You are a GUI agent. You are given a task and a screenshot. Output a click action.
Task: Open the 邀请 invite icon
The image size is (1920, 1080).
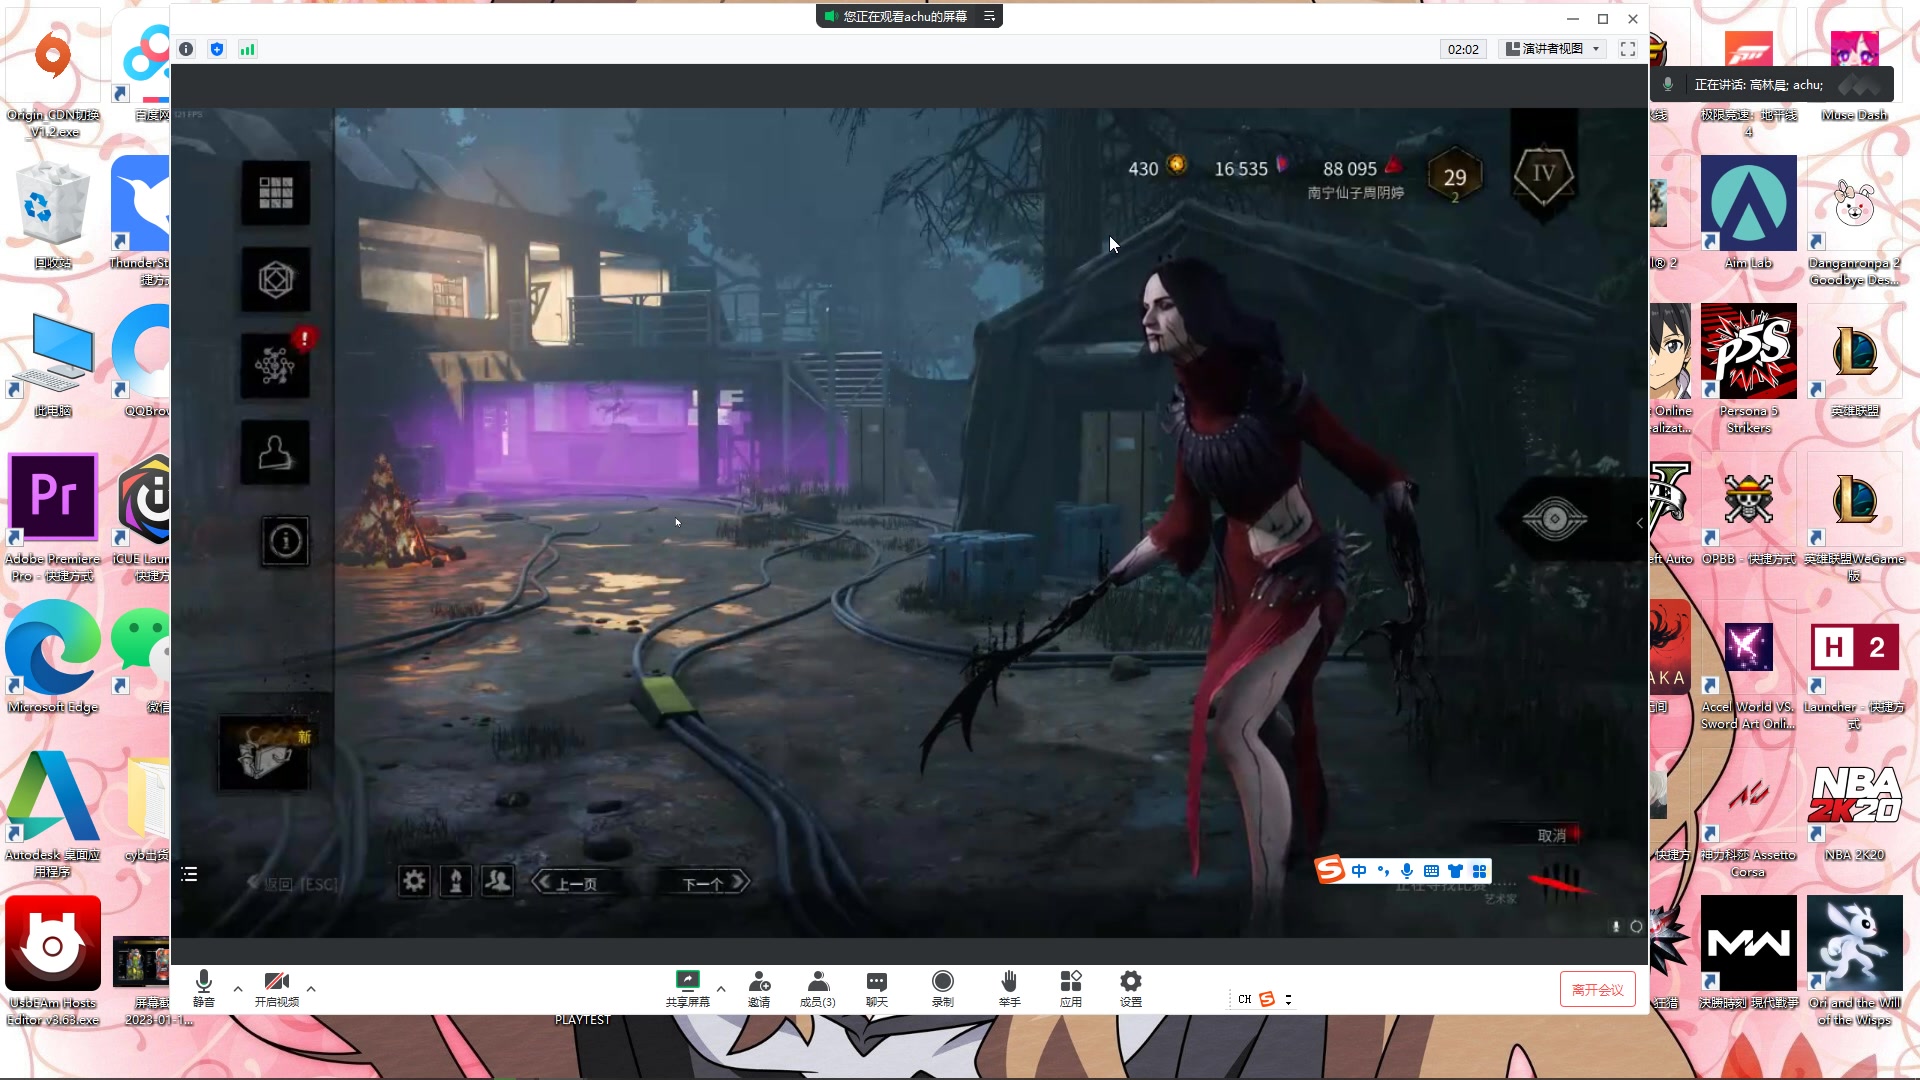[x=759, y=988]
